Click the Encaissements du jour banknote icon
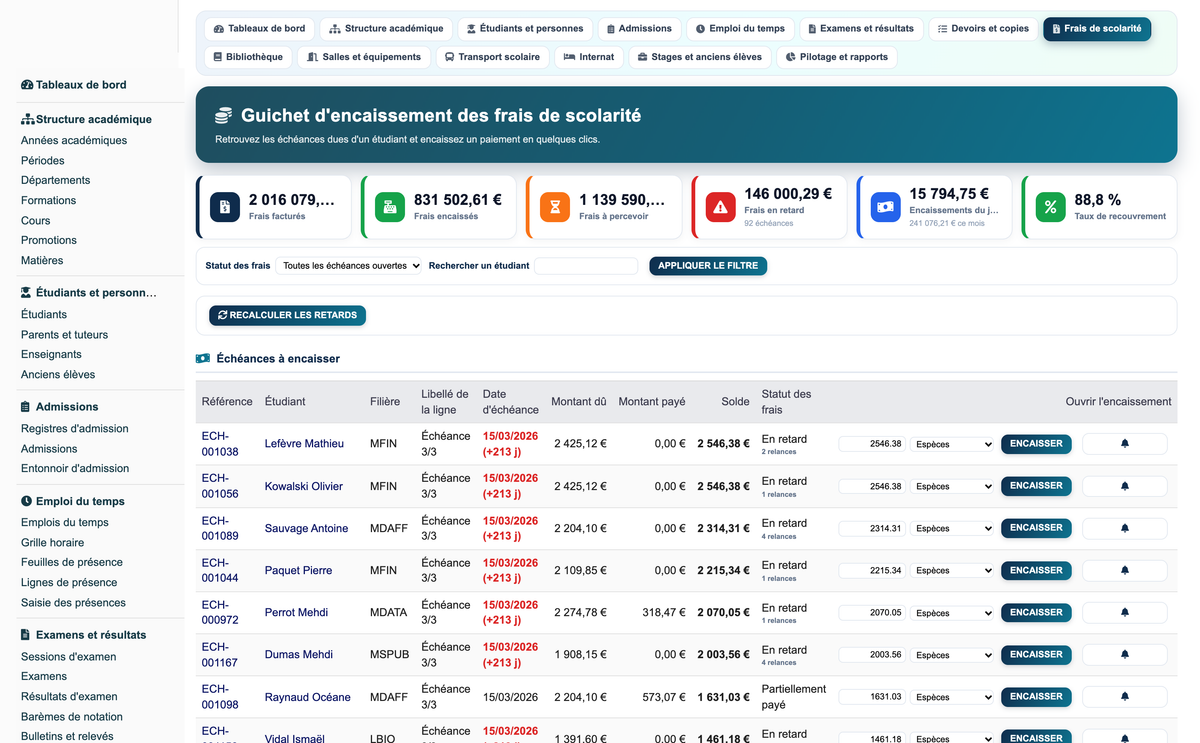The width and height of the screenshot is (1200, 743). click(885, 207)
